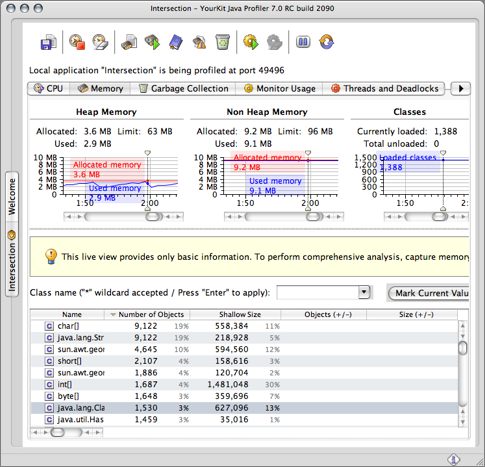Screen dimensions: 485x467
Task: Click the clock with eraser icon
Action: [x=100, y=42]
